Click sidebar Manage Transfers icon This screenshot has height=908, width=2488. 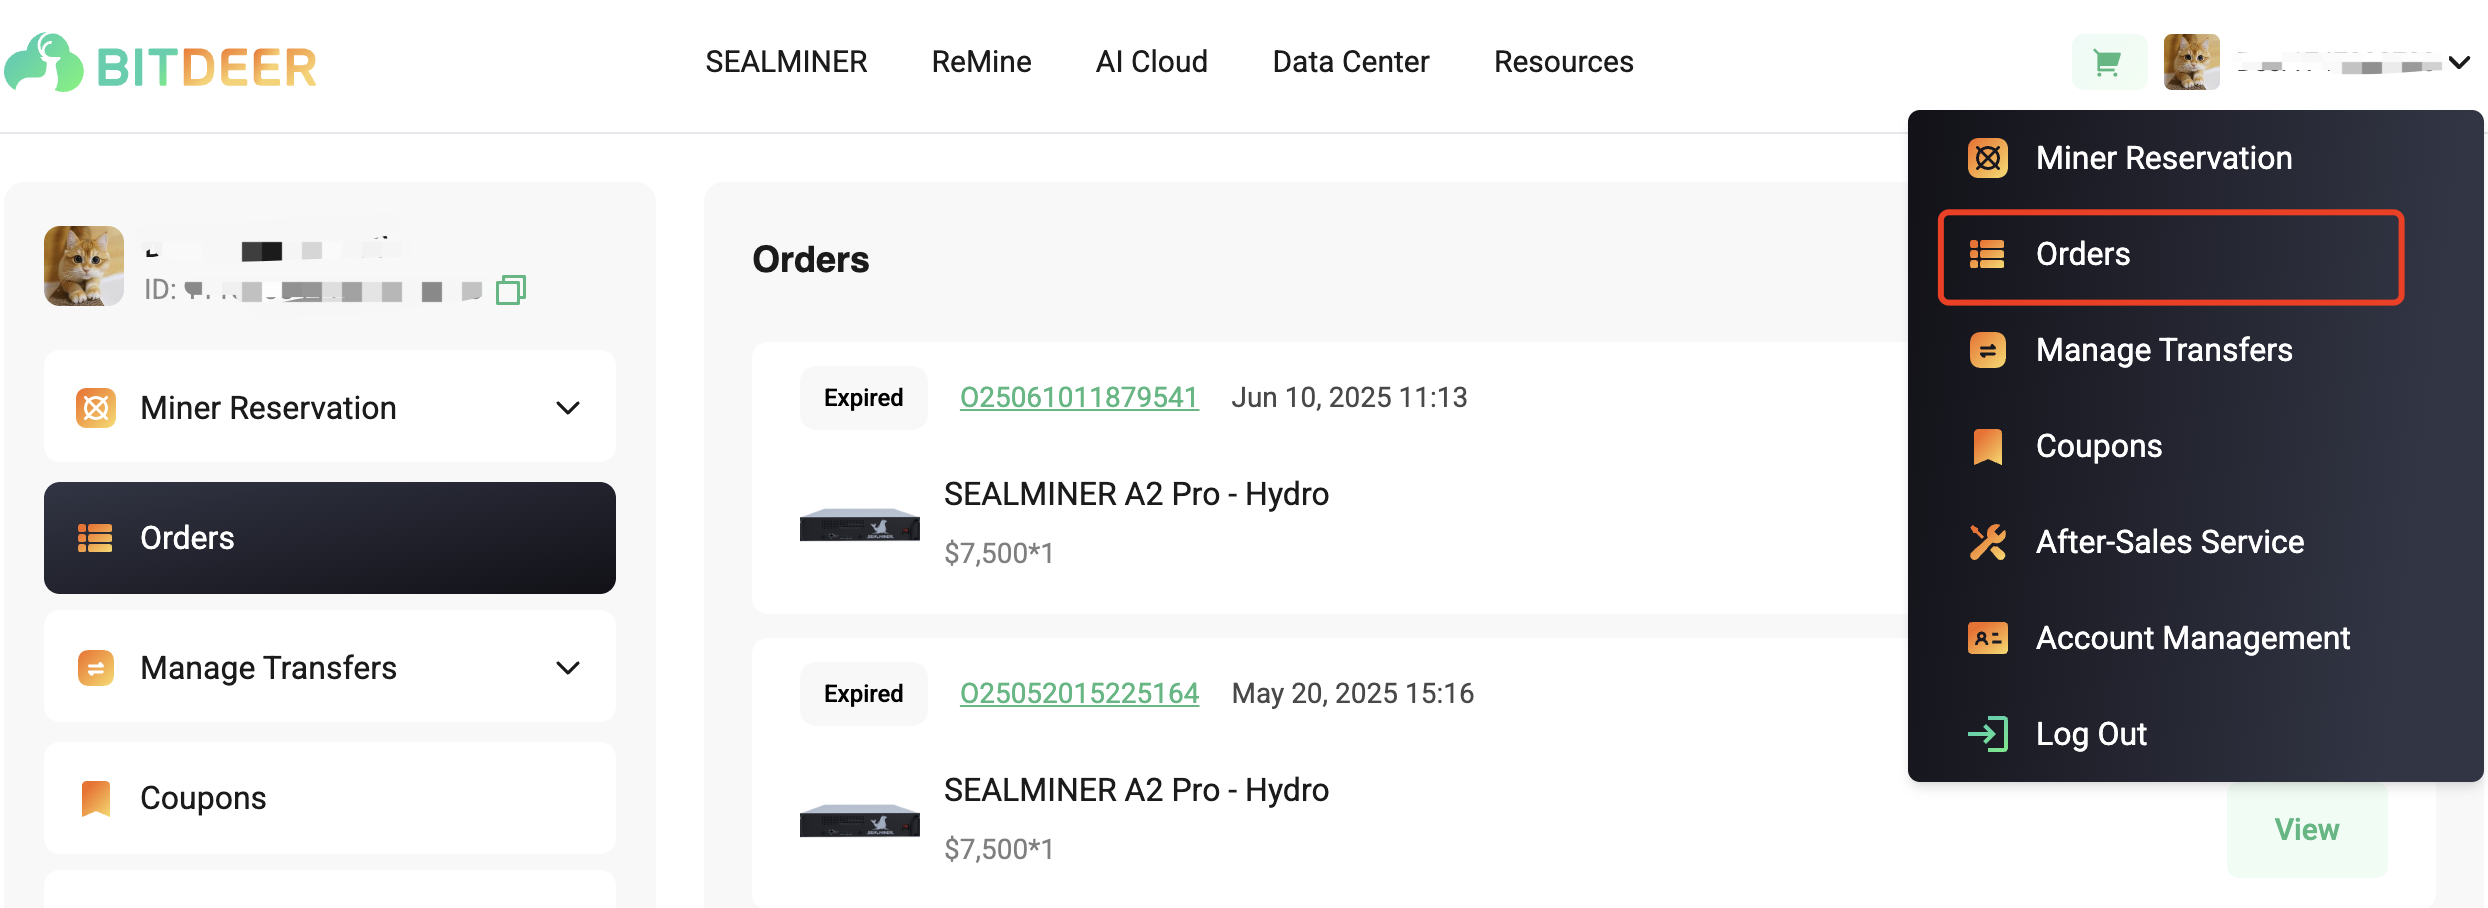[96, 668]
